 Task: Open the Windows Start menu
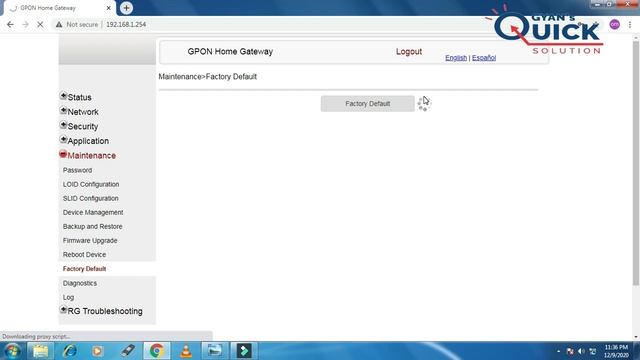pos(12,351)
